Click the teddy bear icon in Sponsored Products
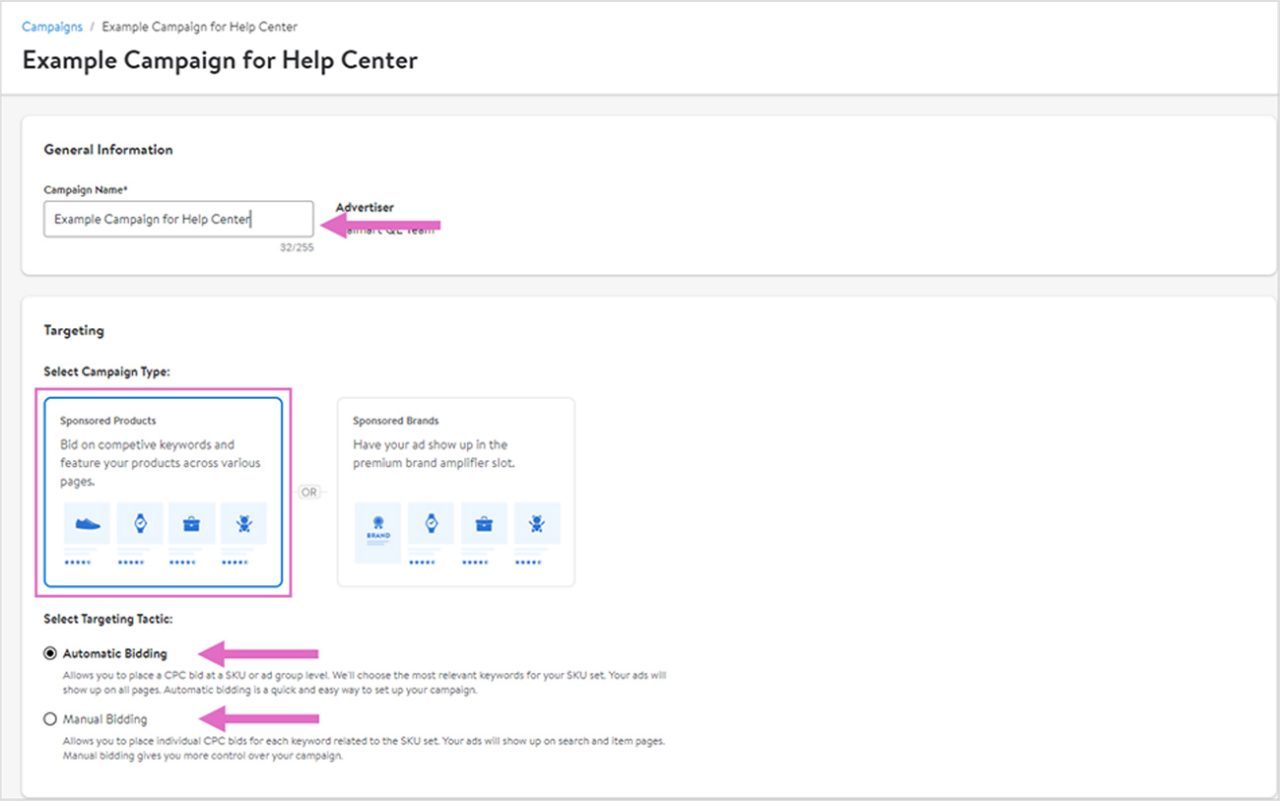This screenshot has width=1280, height=802. point(243,522)
